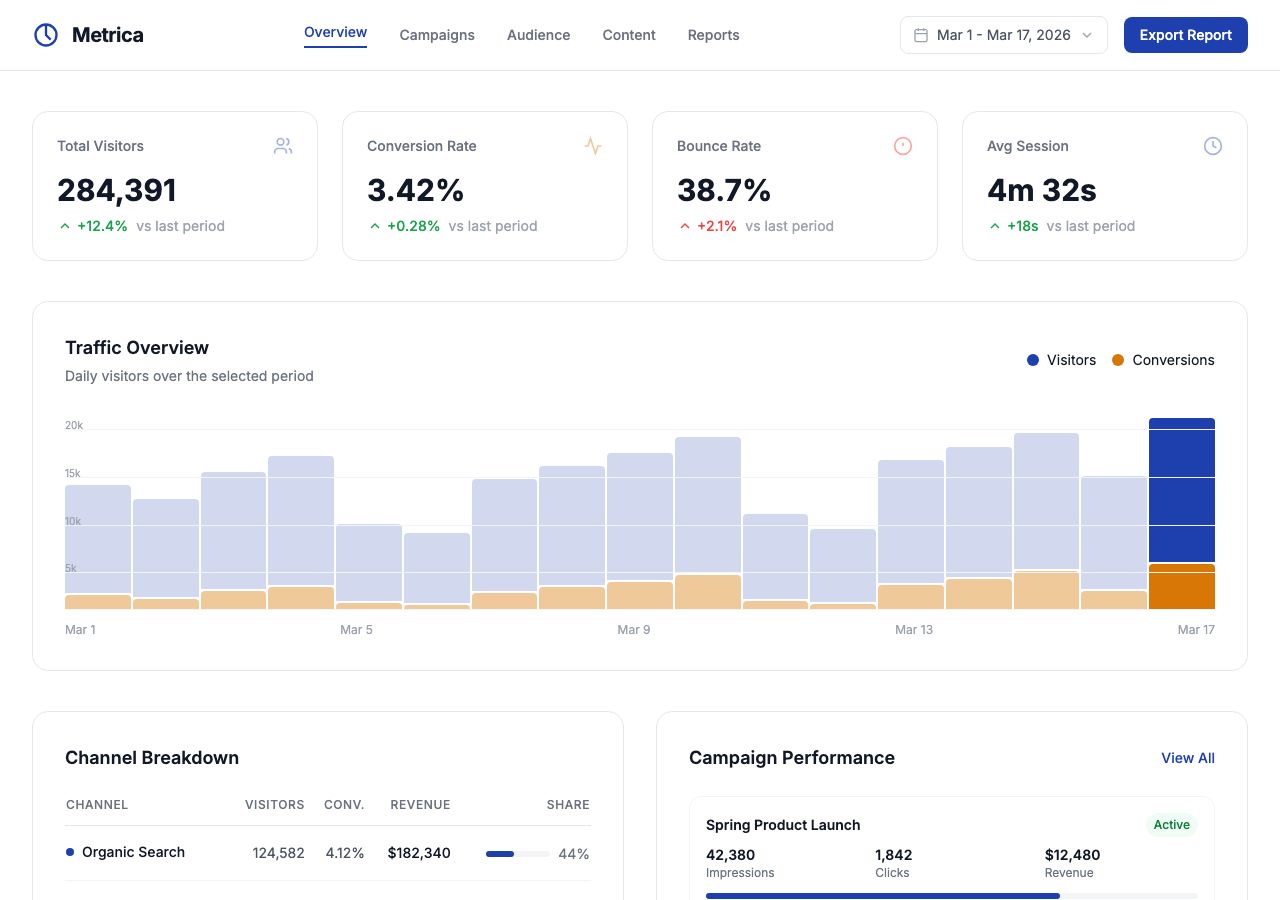Click the 42,380 Impressions value
The width and height of the screenshot is (1280, 900).
pyautogui.click(x=730, y=855)
